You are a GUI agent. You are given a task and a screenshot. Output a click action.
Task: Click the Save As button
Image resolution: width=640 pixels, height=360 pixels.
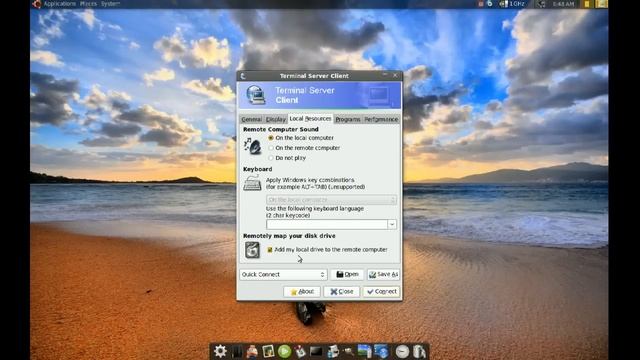(x=383, y=274)
